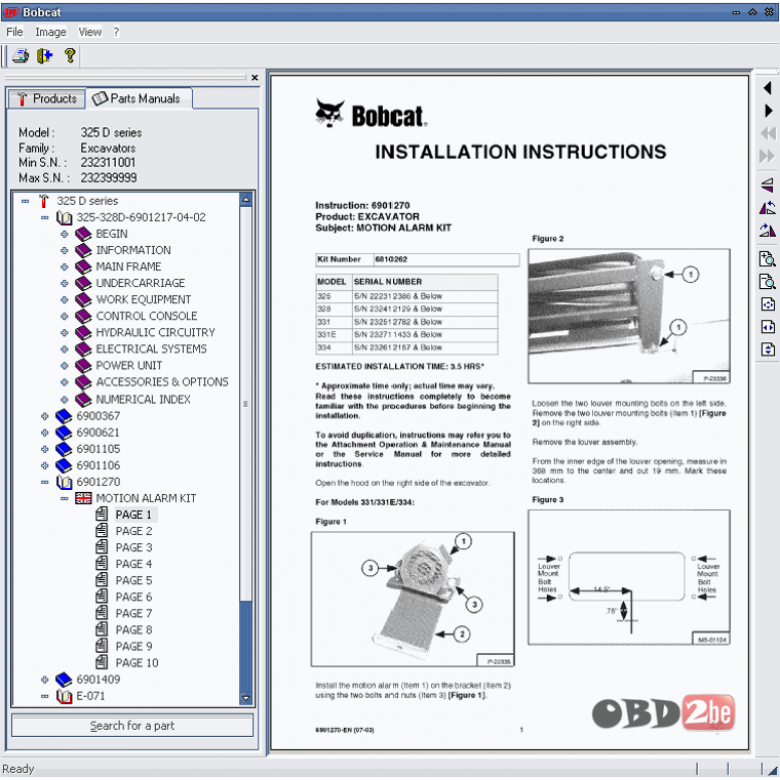Select the INFORMATION tree item
The width and height of the screenshot is (780, 780).
133,250
